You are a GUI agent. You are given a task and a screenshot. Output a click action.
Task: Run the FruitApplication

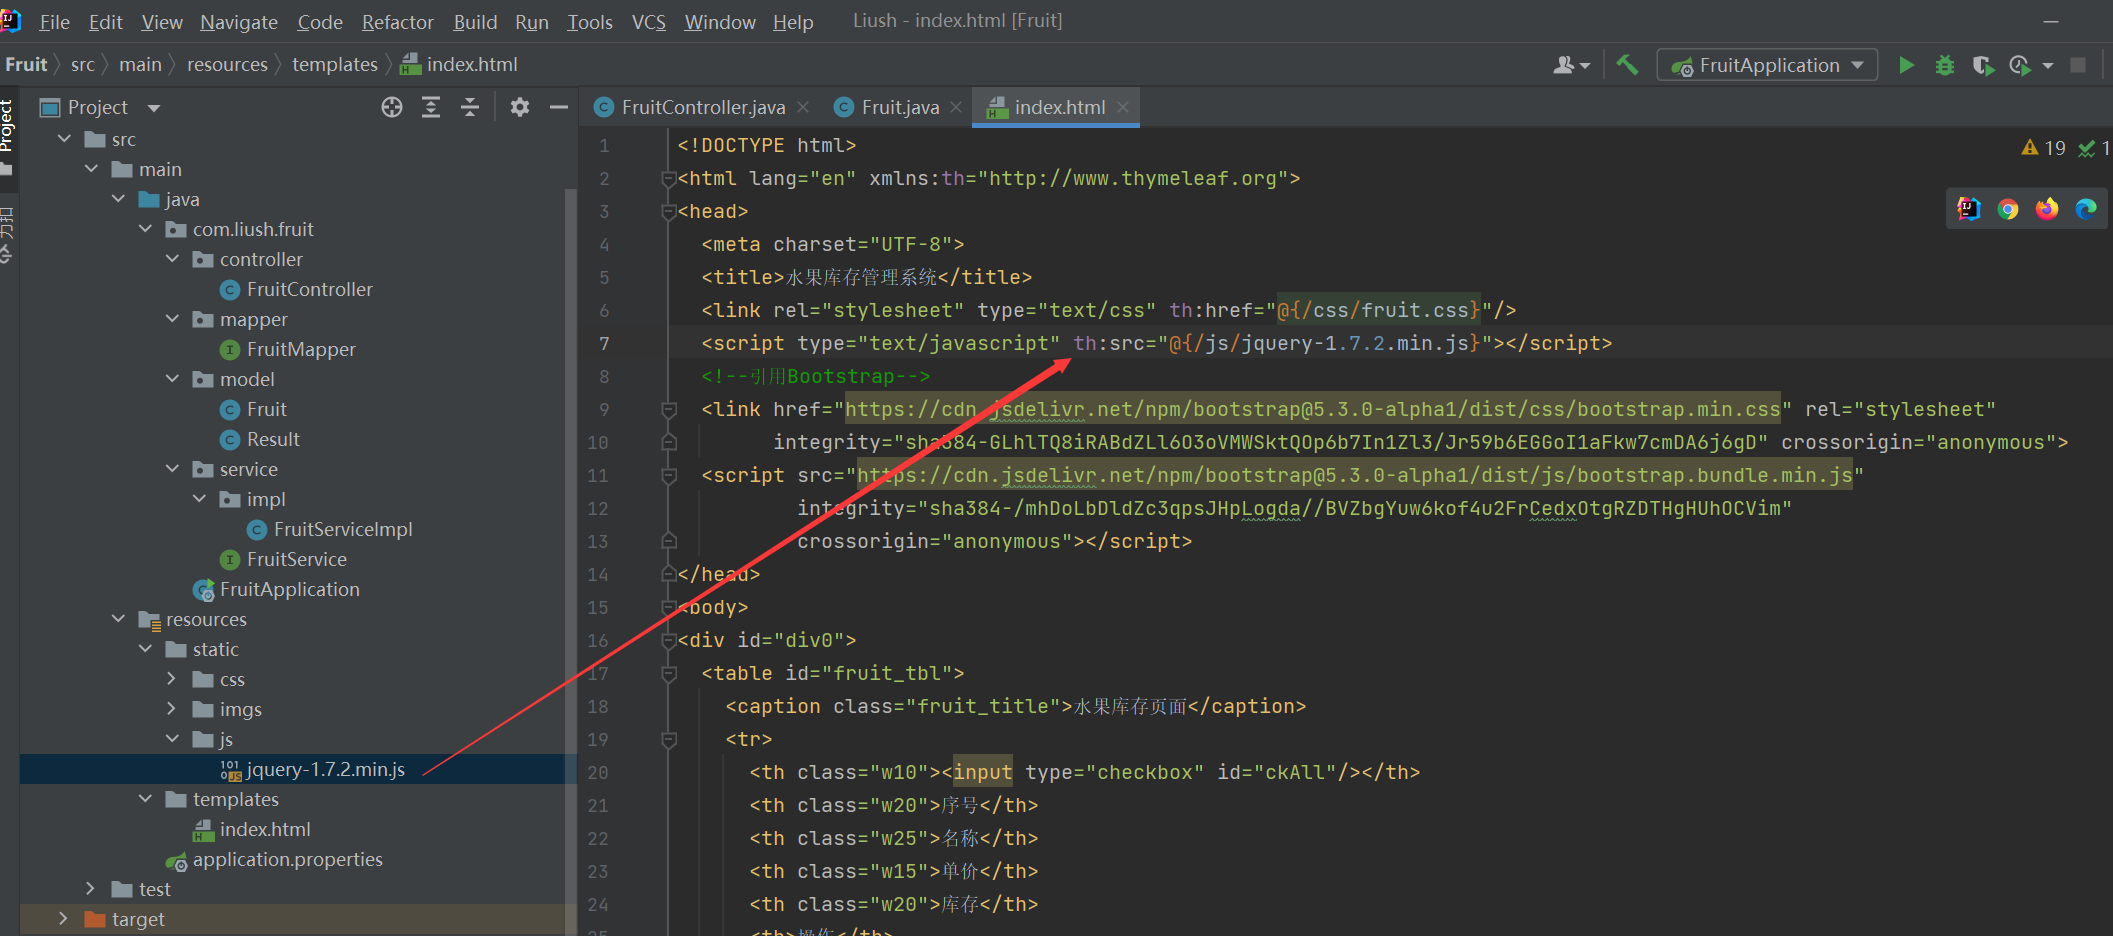tap(1906, 64)
